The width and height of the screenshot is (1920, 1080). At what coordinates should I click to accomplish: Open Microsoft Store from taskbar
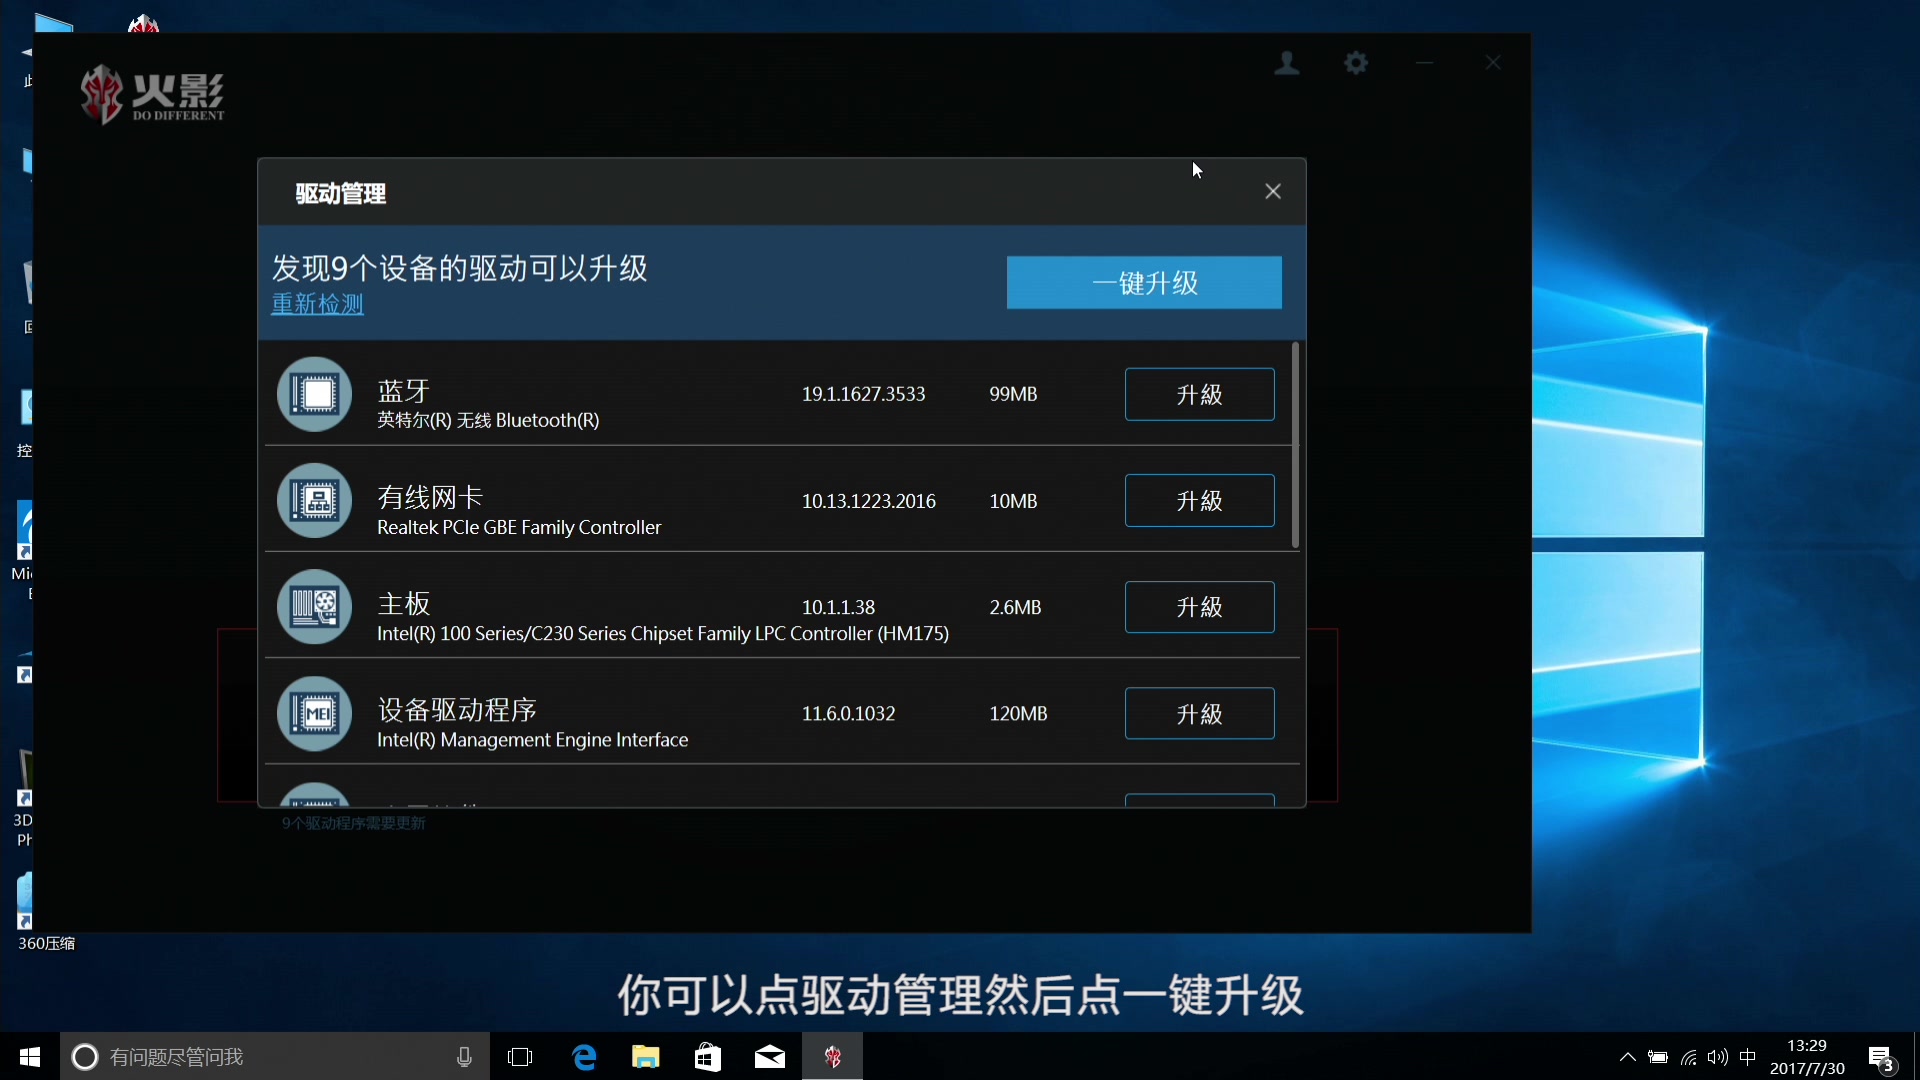point(708,1056)
